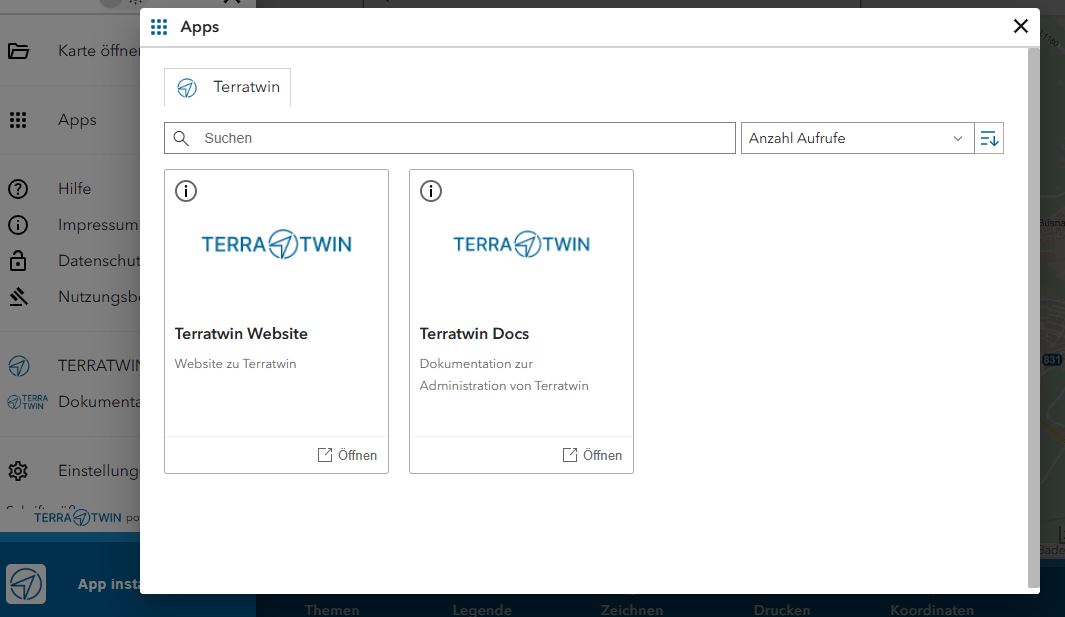
Task: Click the Impressum info icon in sidebar
Action: (18, 225)
